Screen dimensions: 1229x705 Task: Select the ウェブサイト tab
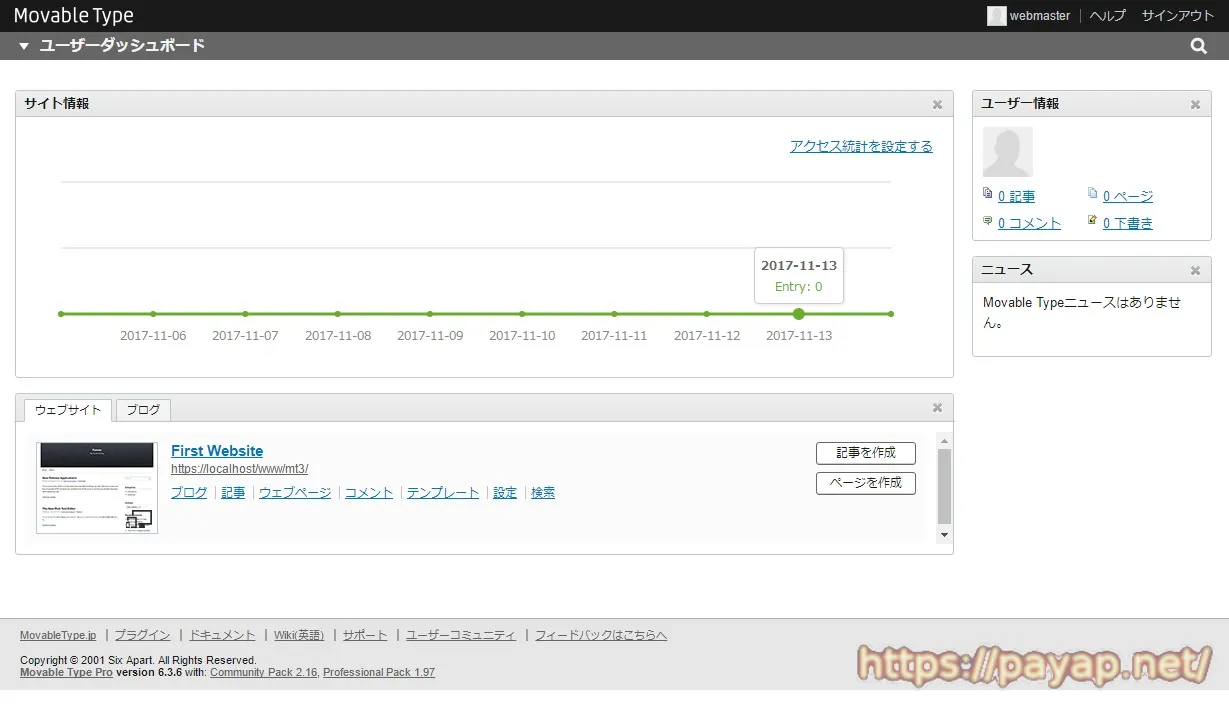(x=68, y=410)
